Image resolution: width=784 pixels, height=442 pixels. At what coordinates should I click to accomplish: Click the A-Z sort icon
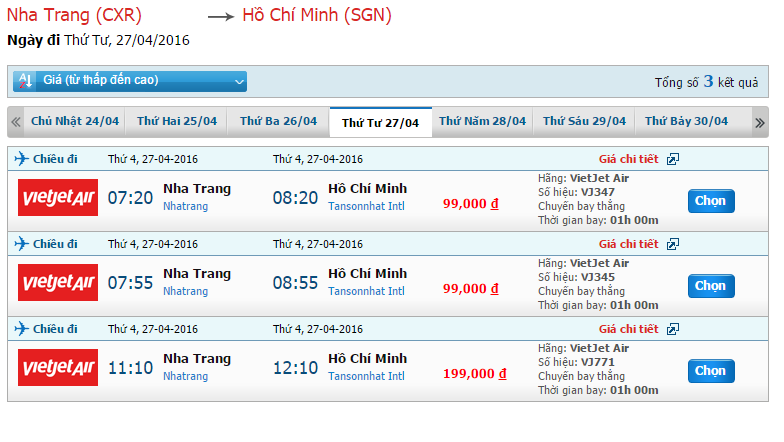pyautogui.click(x=24, y=81)
